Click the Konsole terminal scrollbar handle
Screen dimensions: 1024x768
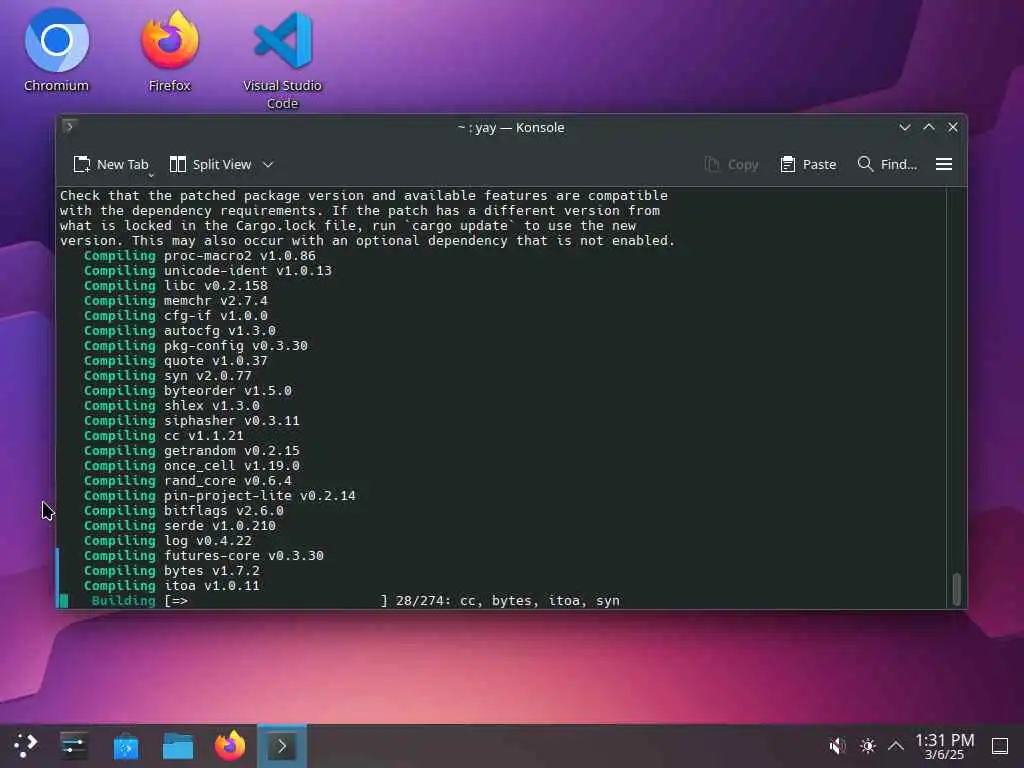click(x=957, y=589)
